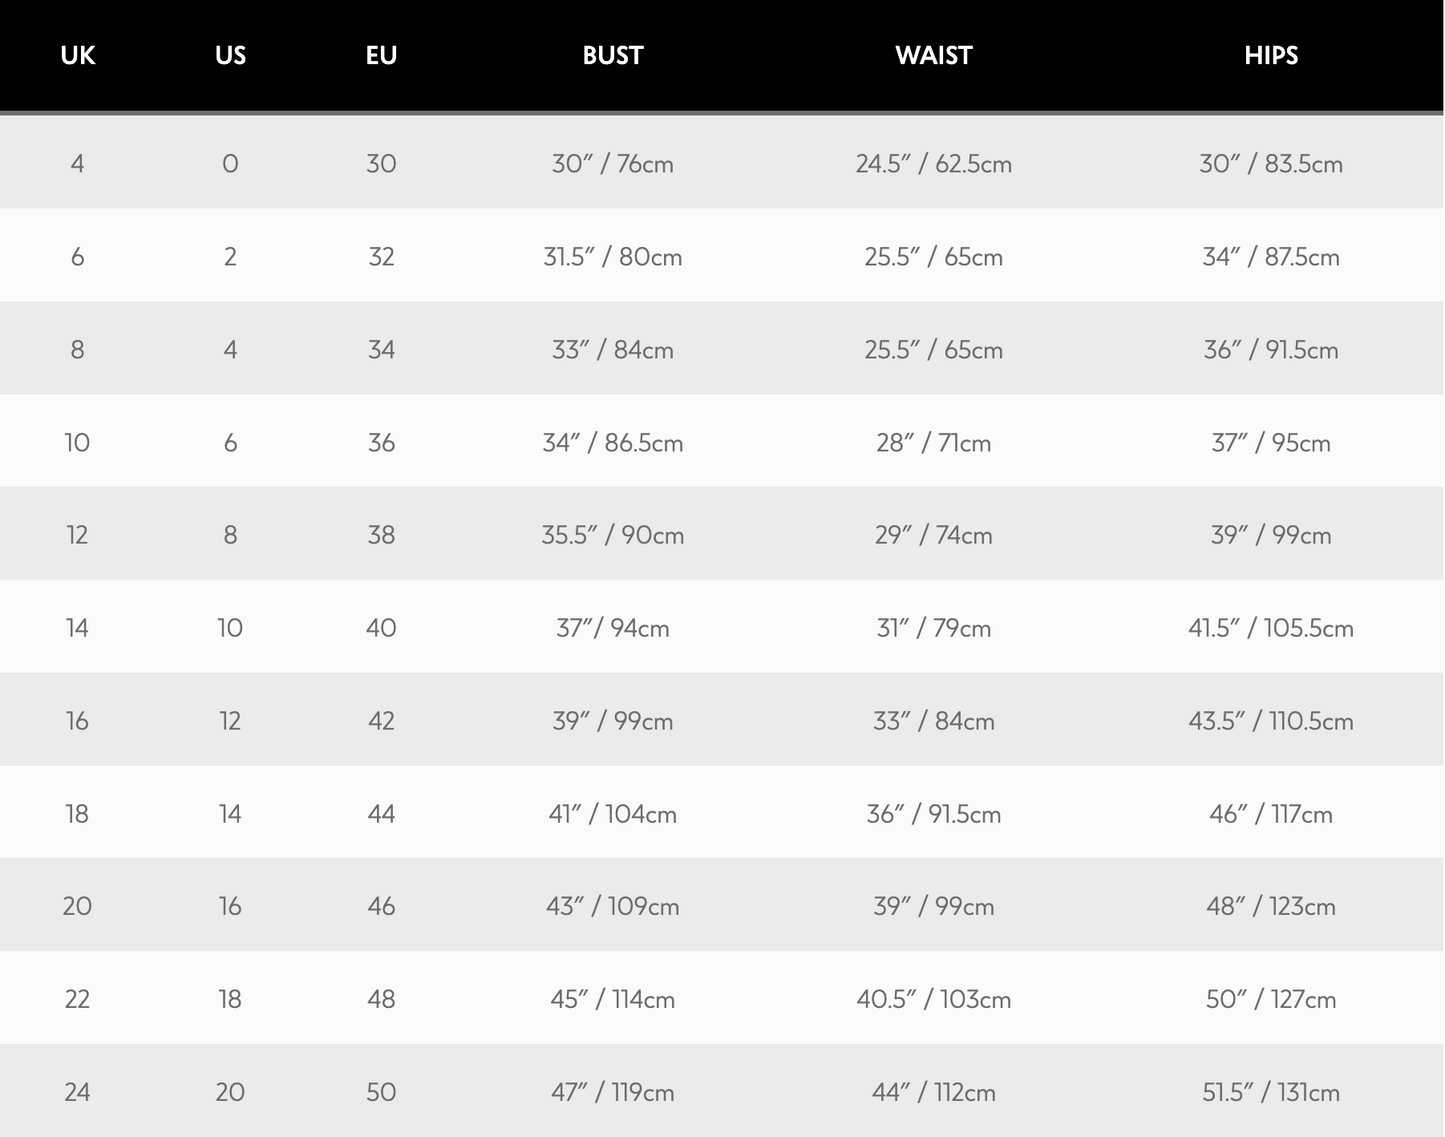Select the waist value 36″ / 91.5cm
1445x1137 pixels.
coord(933,814)
